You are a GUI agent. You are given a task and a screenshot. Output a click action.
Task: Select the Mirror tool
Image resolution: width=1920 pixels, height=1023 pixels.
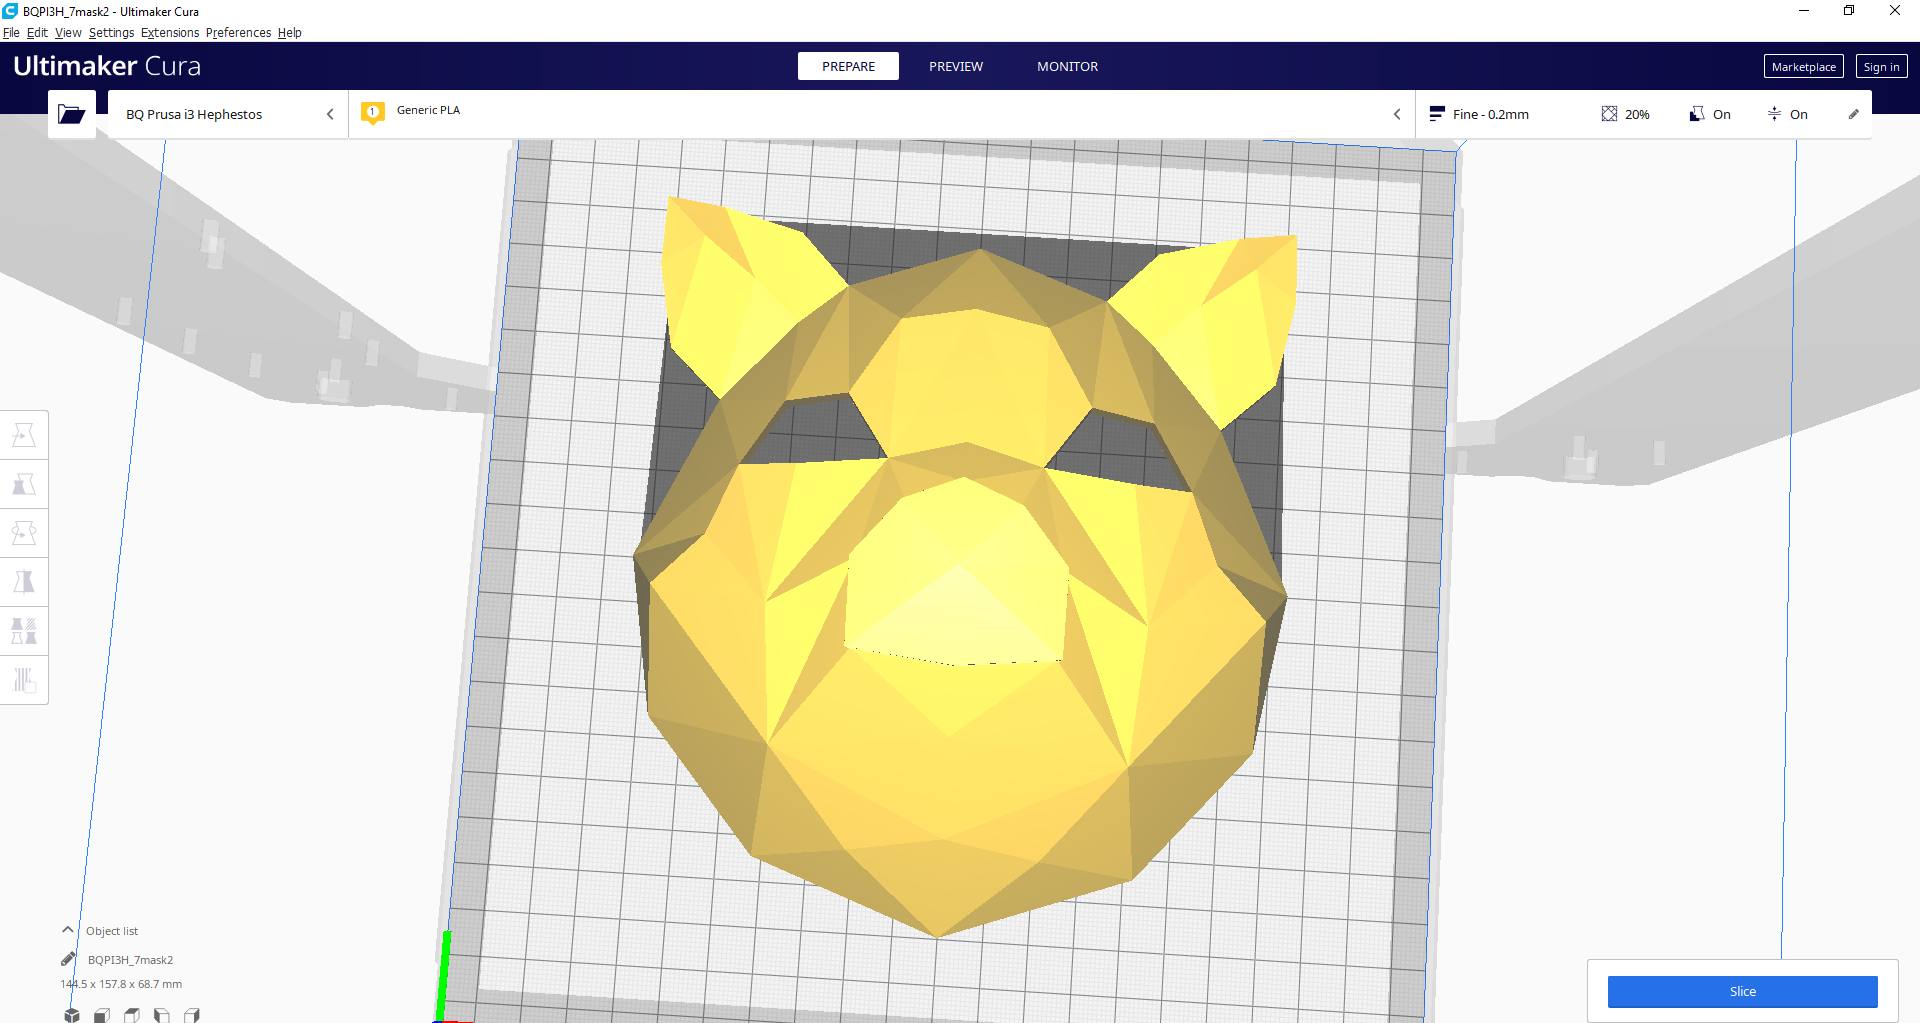coord(24,581)
